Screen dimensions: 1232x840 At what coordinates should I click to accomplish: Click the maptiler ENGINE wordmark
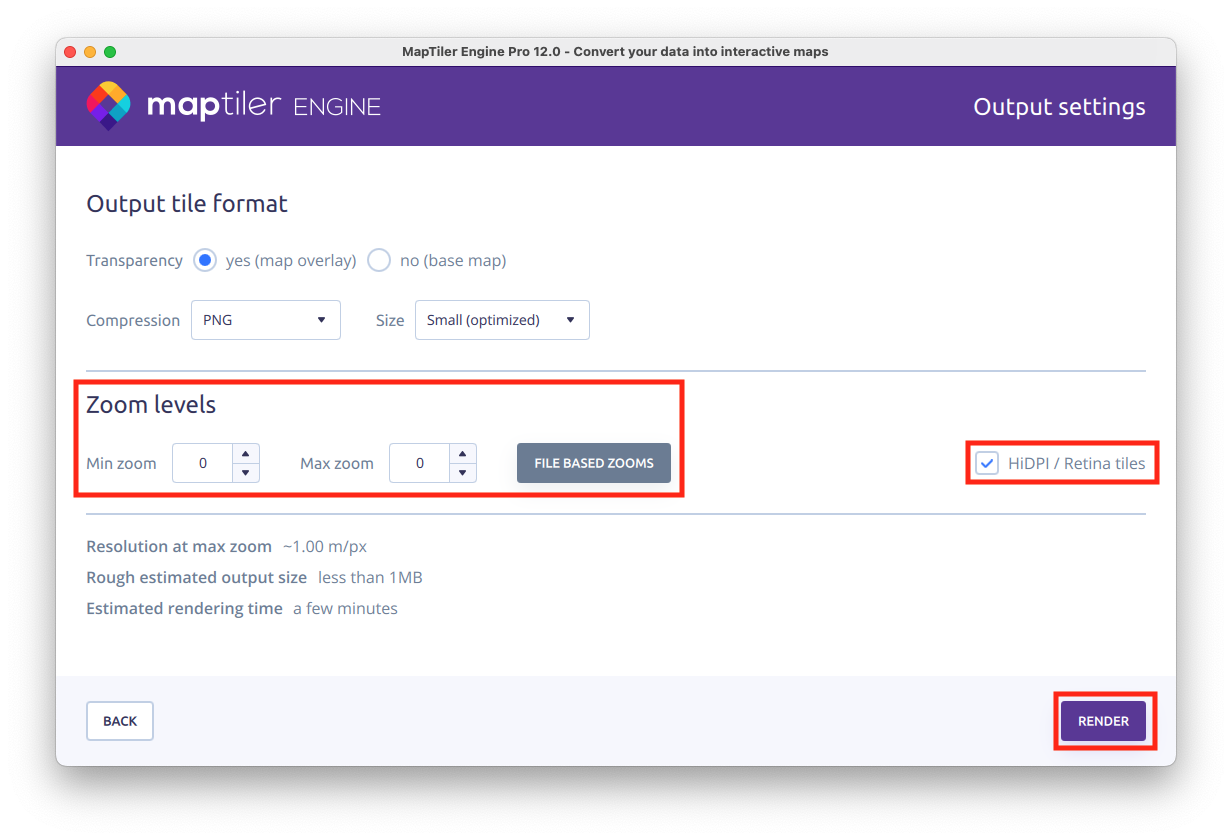point(264,106)
